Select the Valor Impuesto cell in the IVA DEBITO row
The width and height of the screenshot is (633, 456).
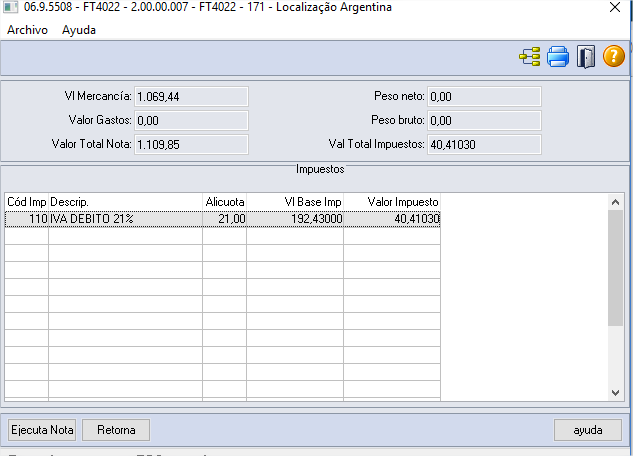click(x=392, y=219)
